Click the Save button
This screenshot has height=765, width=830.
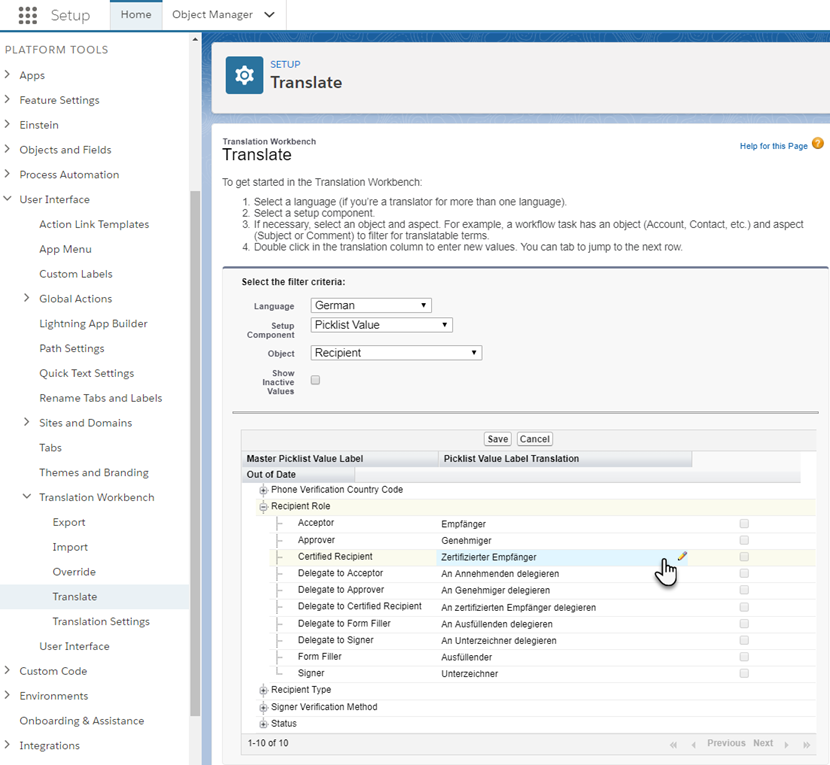coord(497,438)
